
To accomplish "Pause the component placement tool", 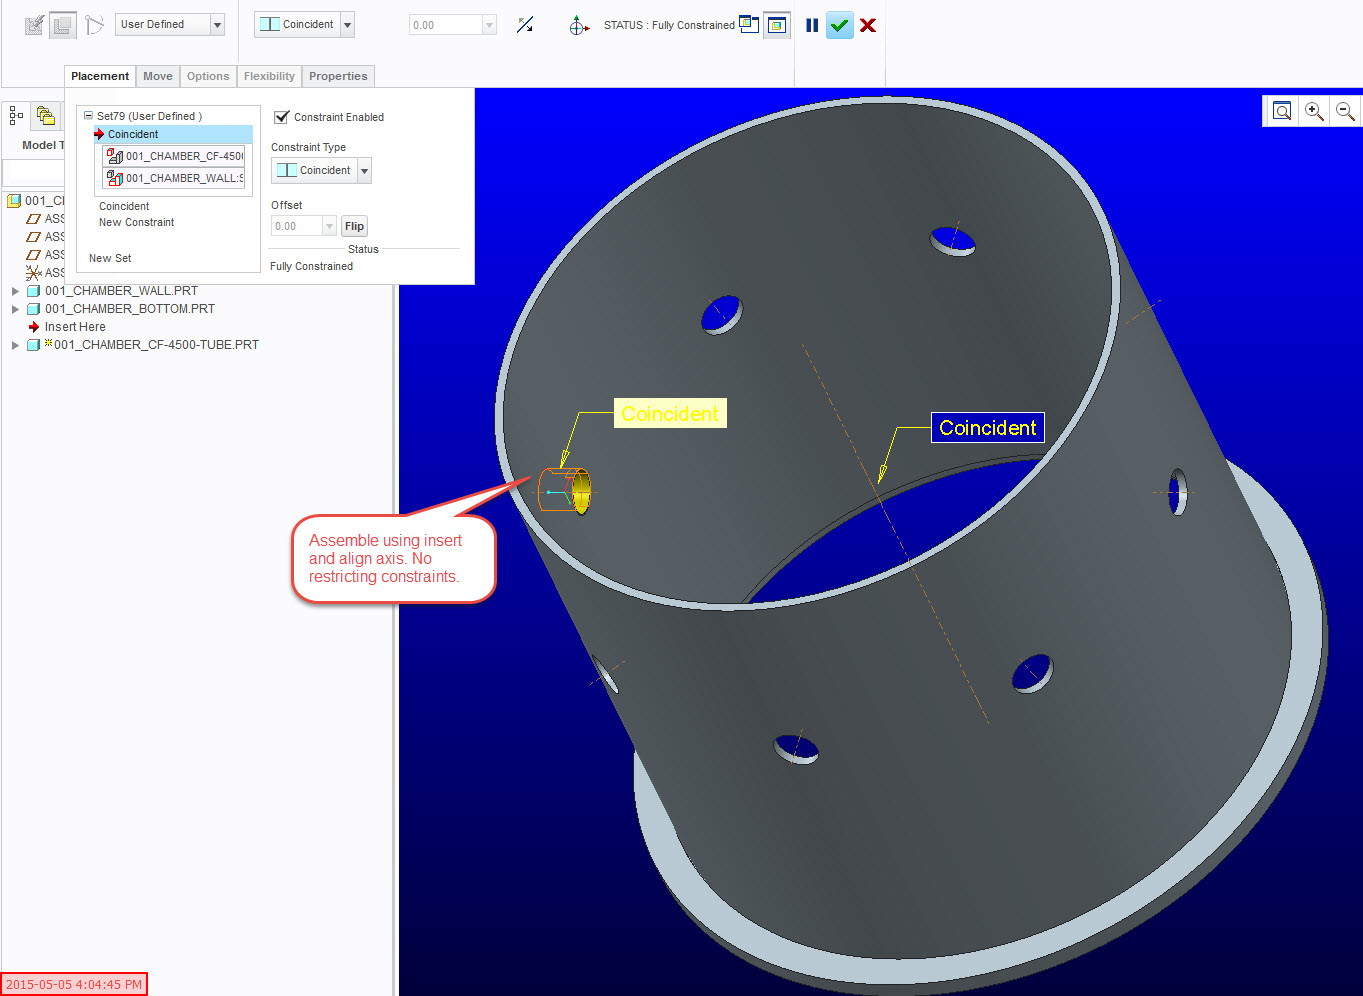I will tap(812, 25).
